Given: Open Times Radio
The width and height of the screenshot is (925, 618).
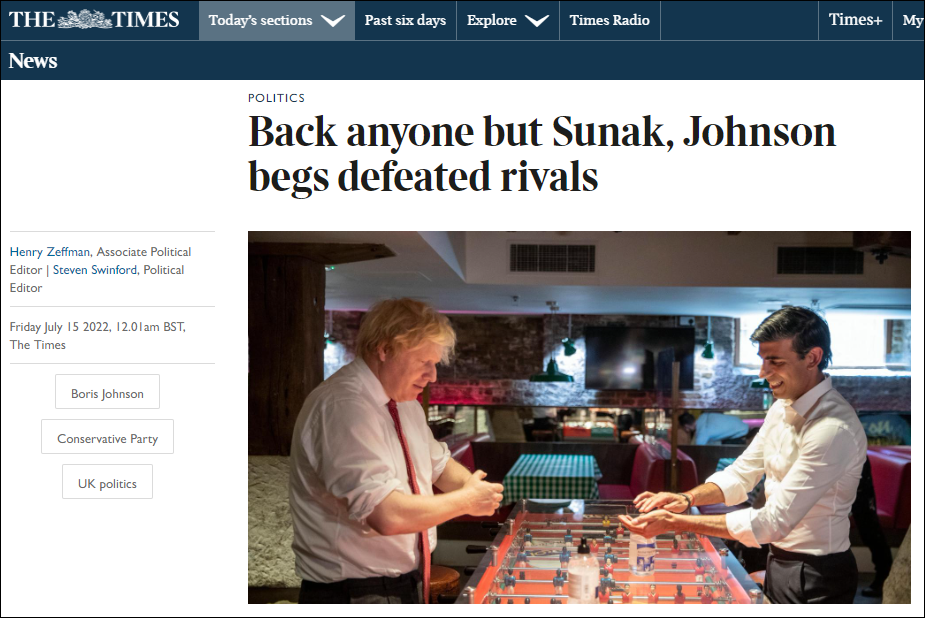Looking at the screenshot, I should click(609, 21).
